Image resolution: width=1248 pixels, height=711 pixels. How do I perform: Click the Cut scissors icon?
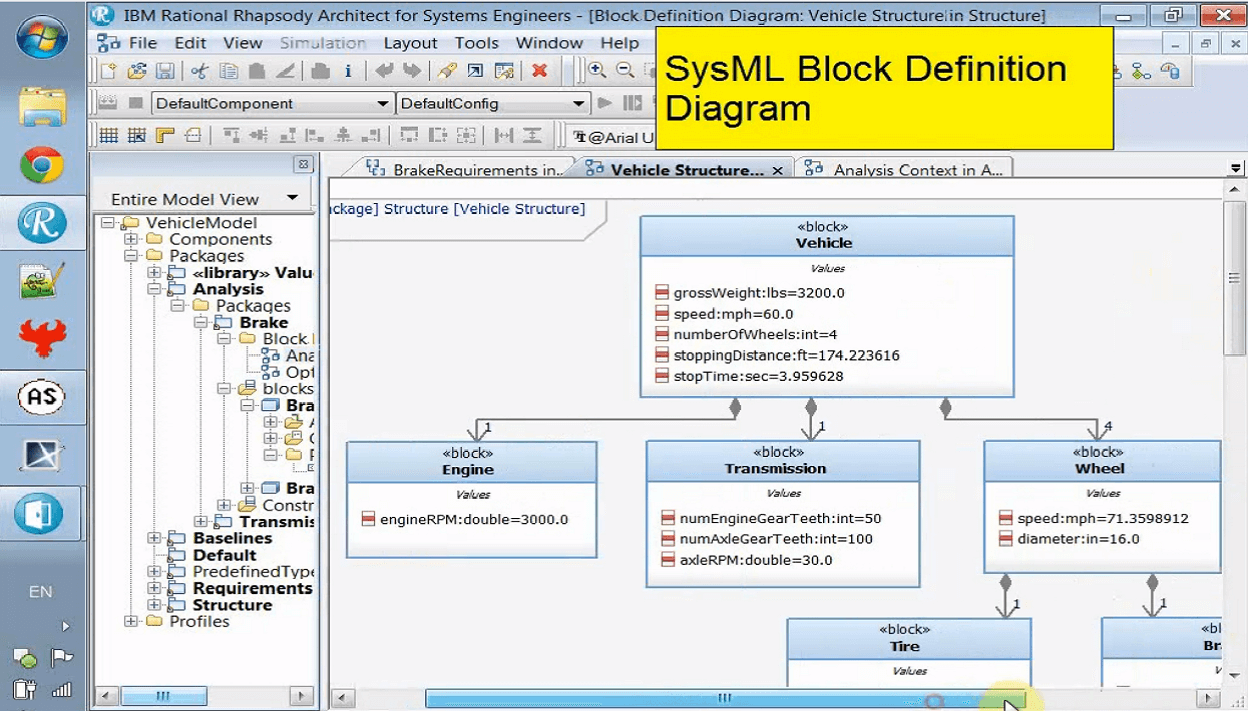(199, 71)
